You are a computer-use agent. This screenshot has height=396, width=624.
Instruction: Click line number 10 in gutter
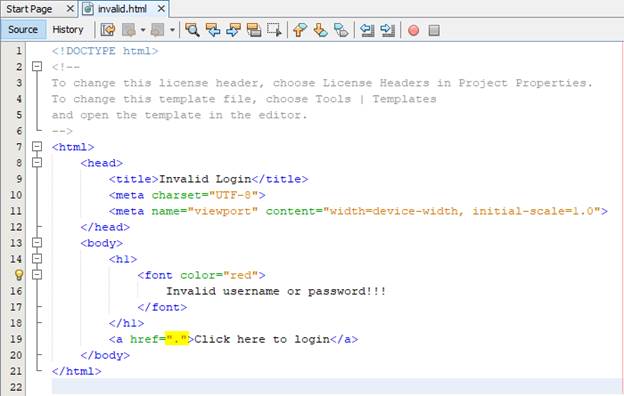(x=16, y=195)
